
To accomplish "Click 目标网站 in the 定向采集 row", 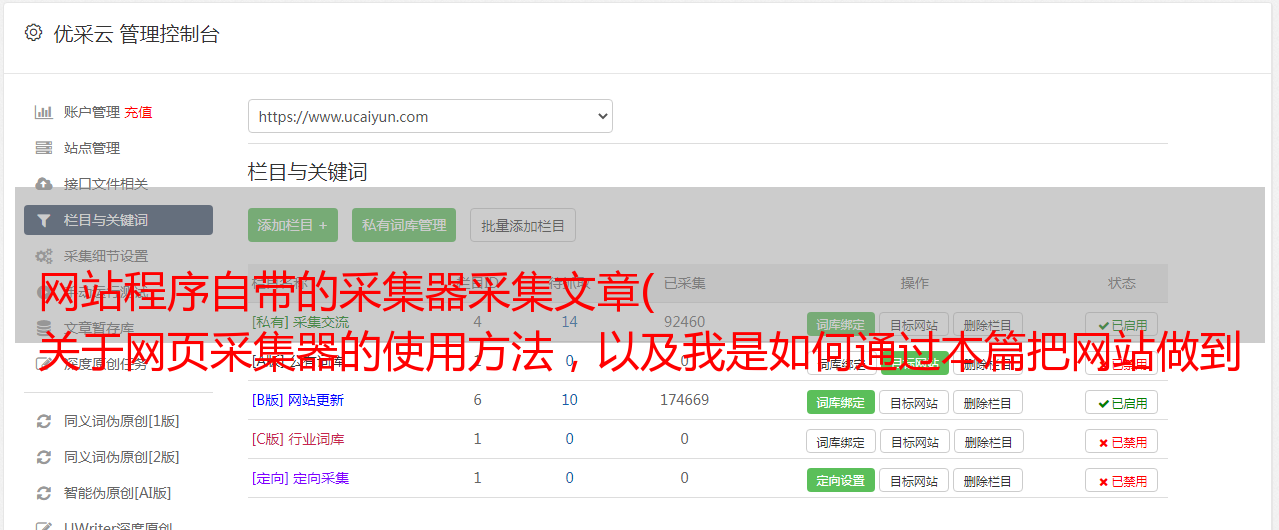I will pos(914,480).
